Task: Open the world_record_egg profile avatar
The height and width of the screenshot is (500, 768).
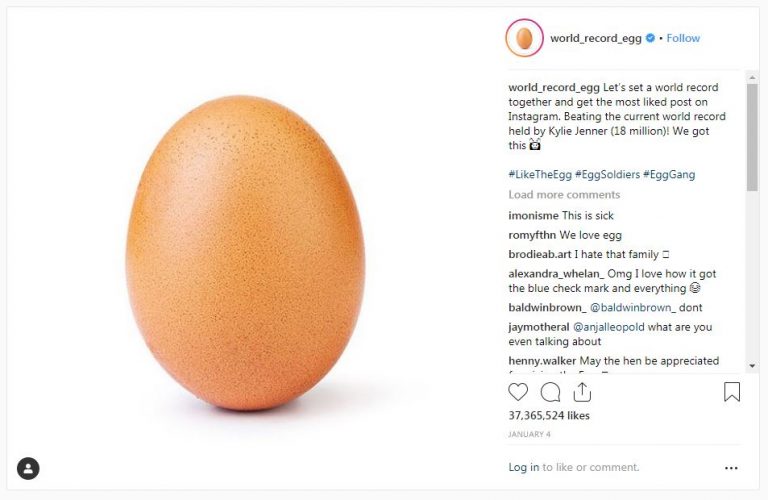Action: click(524, 38)
